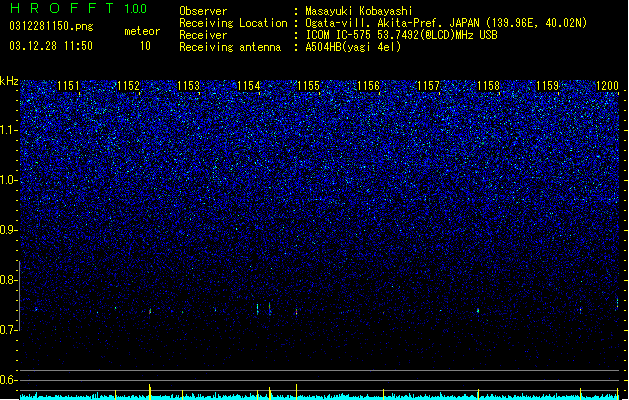Click the 0.6 kHz frequency label
Screen dimensions: 629x400
pyautogui.click(x=9, y=380)
